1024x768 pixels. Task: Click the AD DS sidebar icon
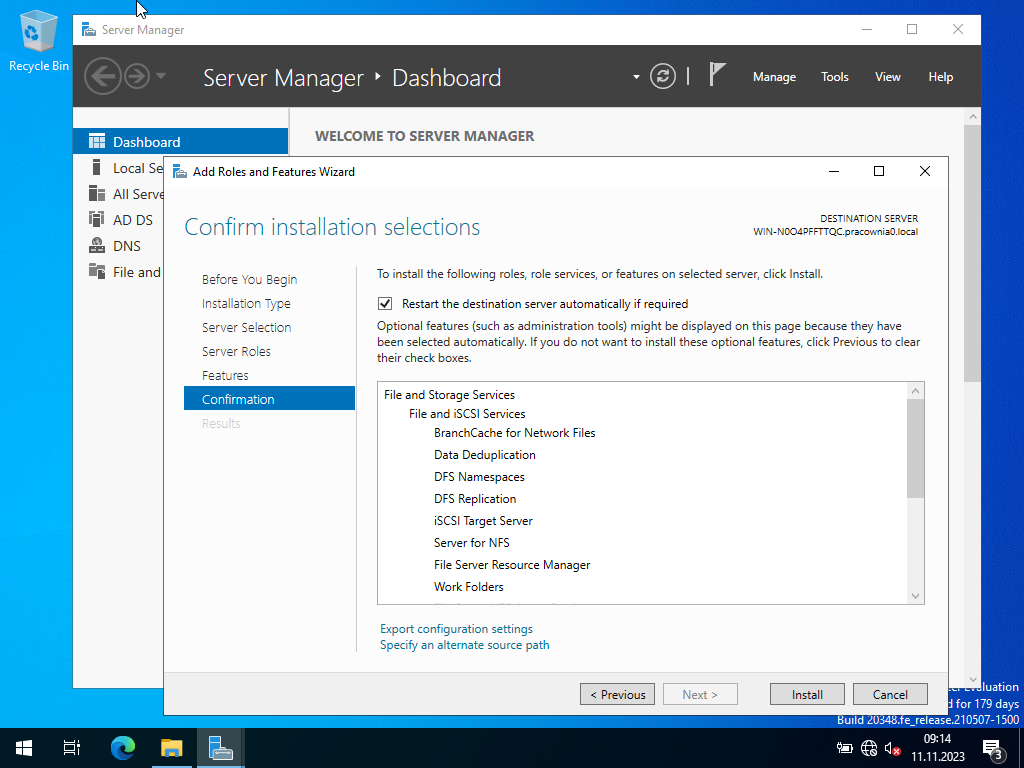[97, 220]
